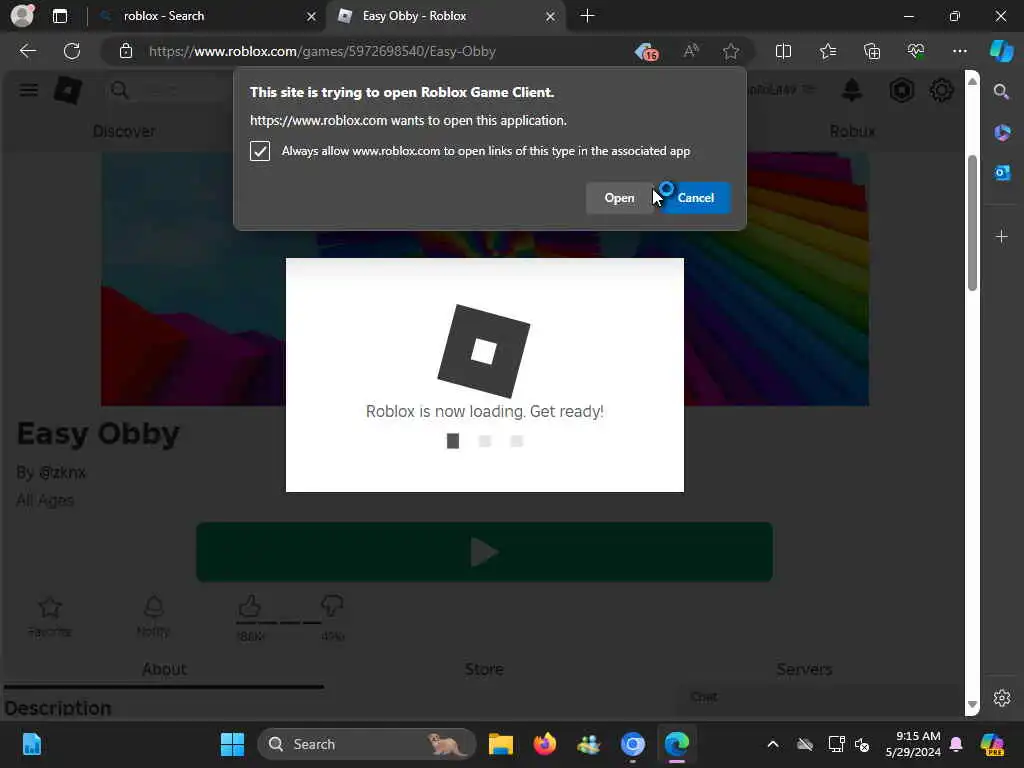Cancel opening the Roblox Game Client
The width and height of the screenshot is (1024, 768).
point(696,198)
